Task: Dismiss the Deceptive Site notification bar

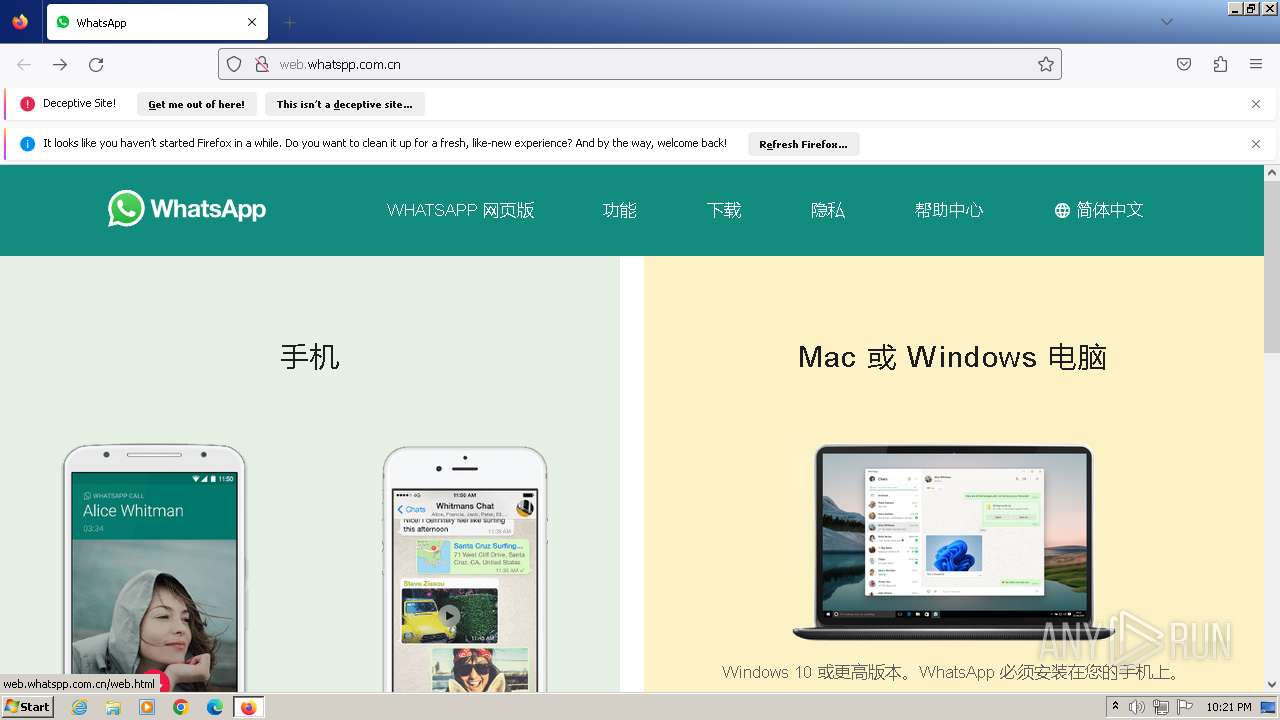Action: click(x=1256, y=104)
